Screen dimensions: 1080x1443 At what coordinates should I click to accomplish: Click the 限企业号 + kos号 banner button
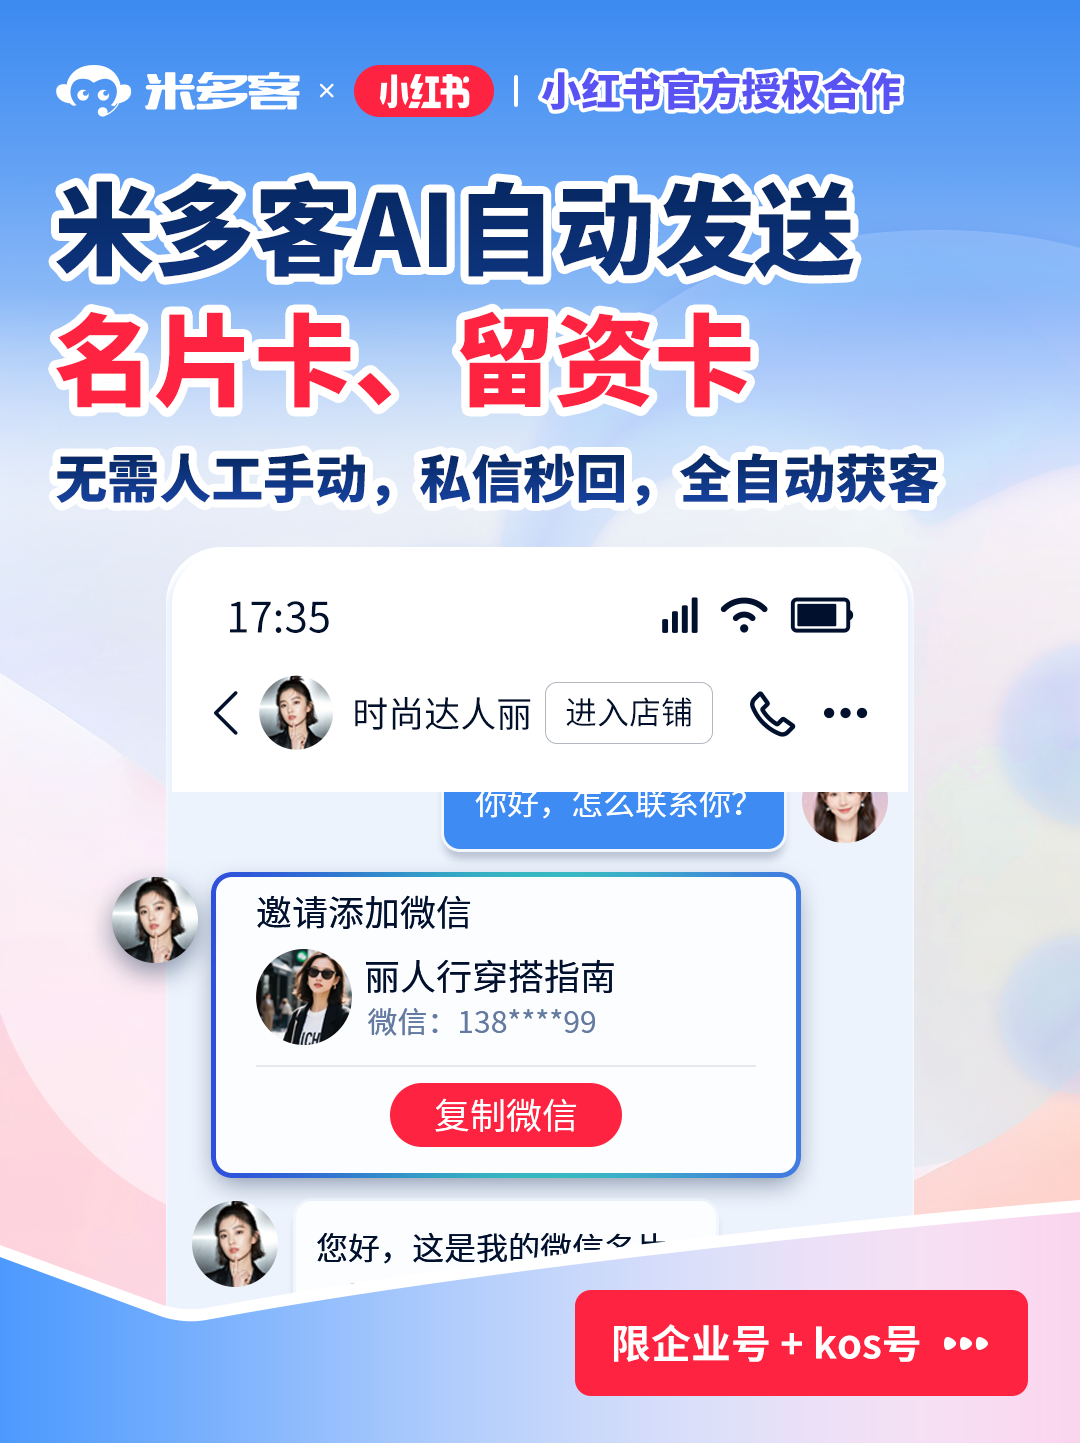coord(801,1343)
